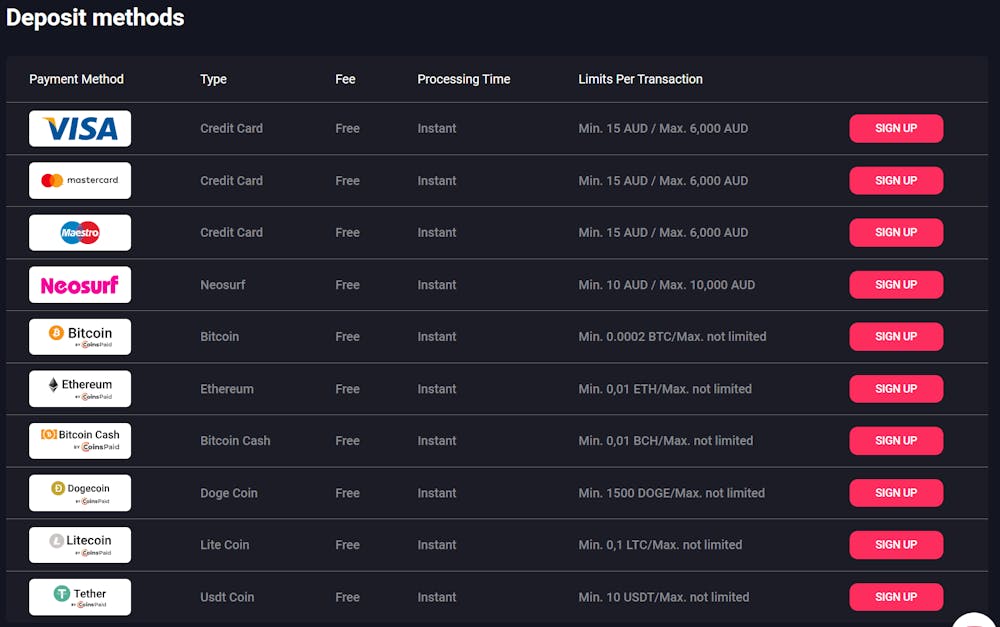Sign up in the Mastercard row
The image size is (1000, 627).
click(x=896, y=181)
